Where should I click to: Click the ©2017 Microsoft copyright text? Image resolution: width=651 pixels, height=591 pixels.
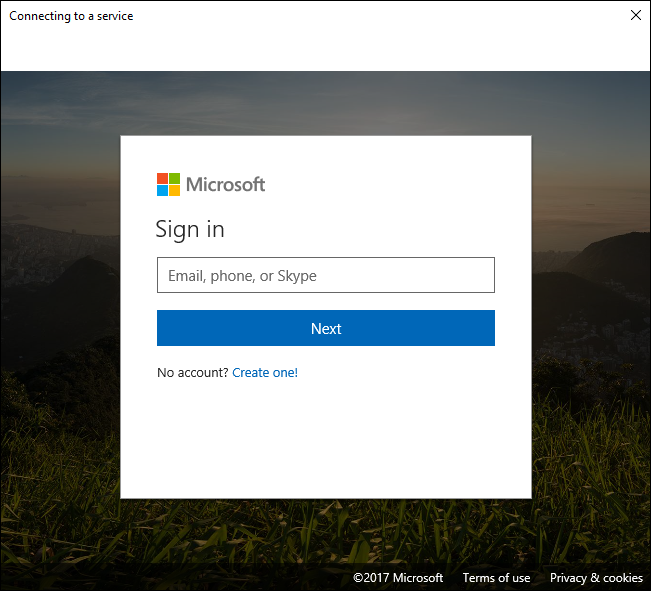tap(398, 578)
